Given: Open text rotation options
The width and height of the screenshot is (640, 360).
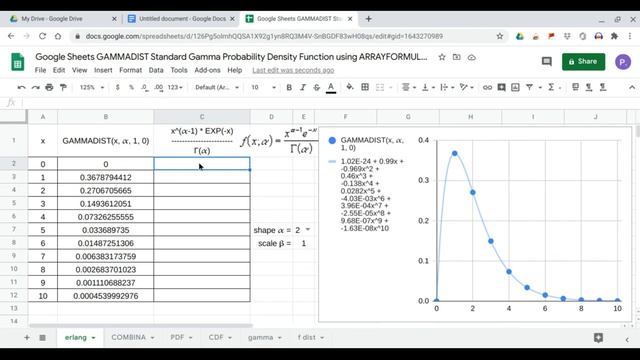Looking at the screenshot, I should (x=466, y=87).
